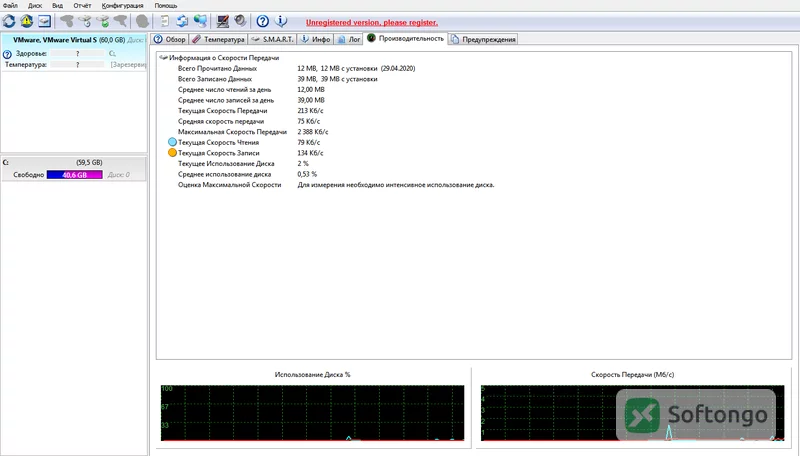The width and height of the screenshot is (800, 456).
Task: Click the fourth gray disk test icon
Action: (x=120, y=21)
